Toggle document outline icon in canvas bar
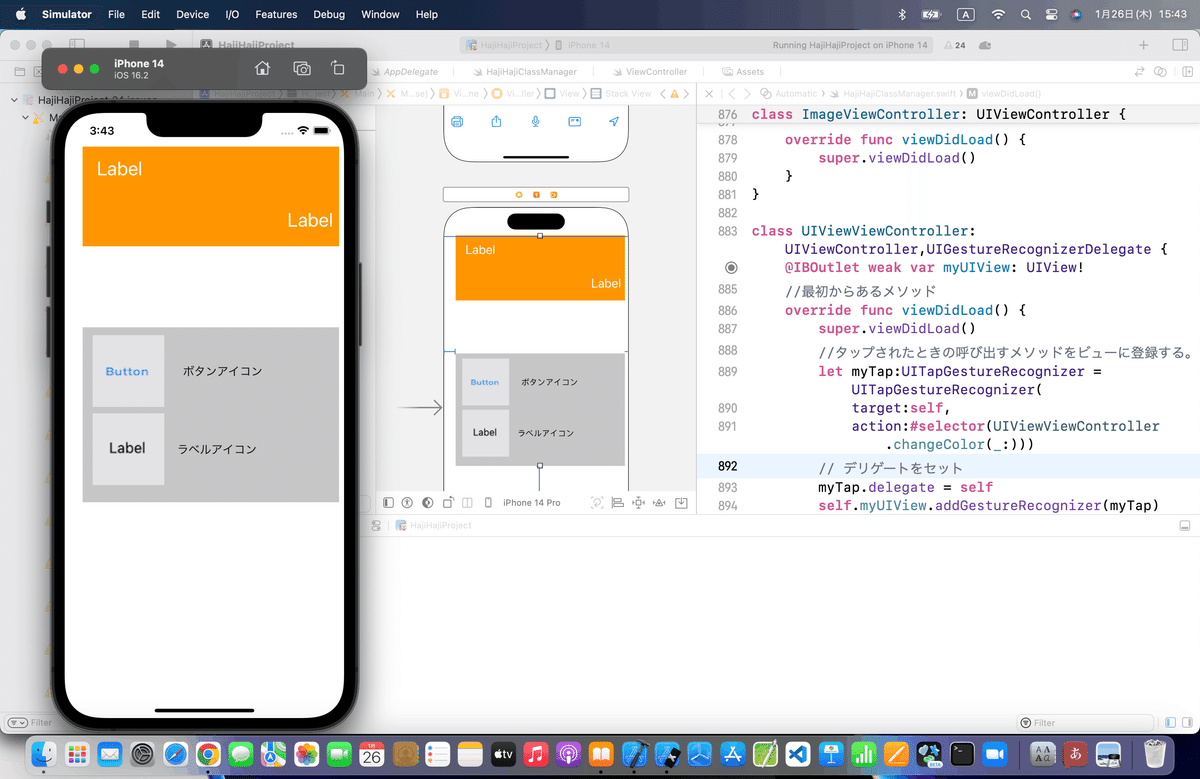Image resolution: width=1200 pixels, height=779 pixels. click(390, 502)
